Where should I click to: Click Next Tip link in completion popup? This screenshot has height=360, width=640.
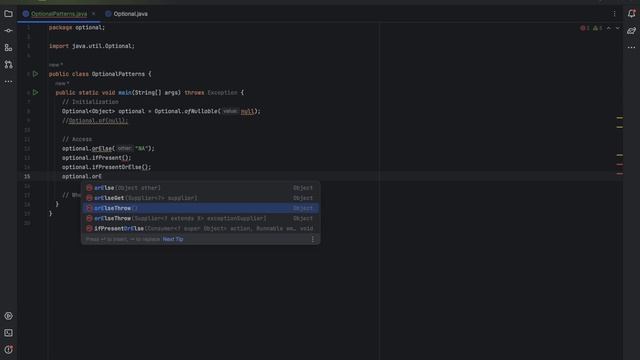(173, 239)
